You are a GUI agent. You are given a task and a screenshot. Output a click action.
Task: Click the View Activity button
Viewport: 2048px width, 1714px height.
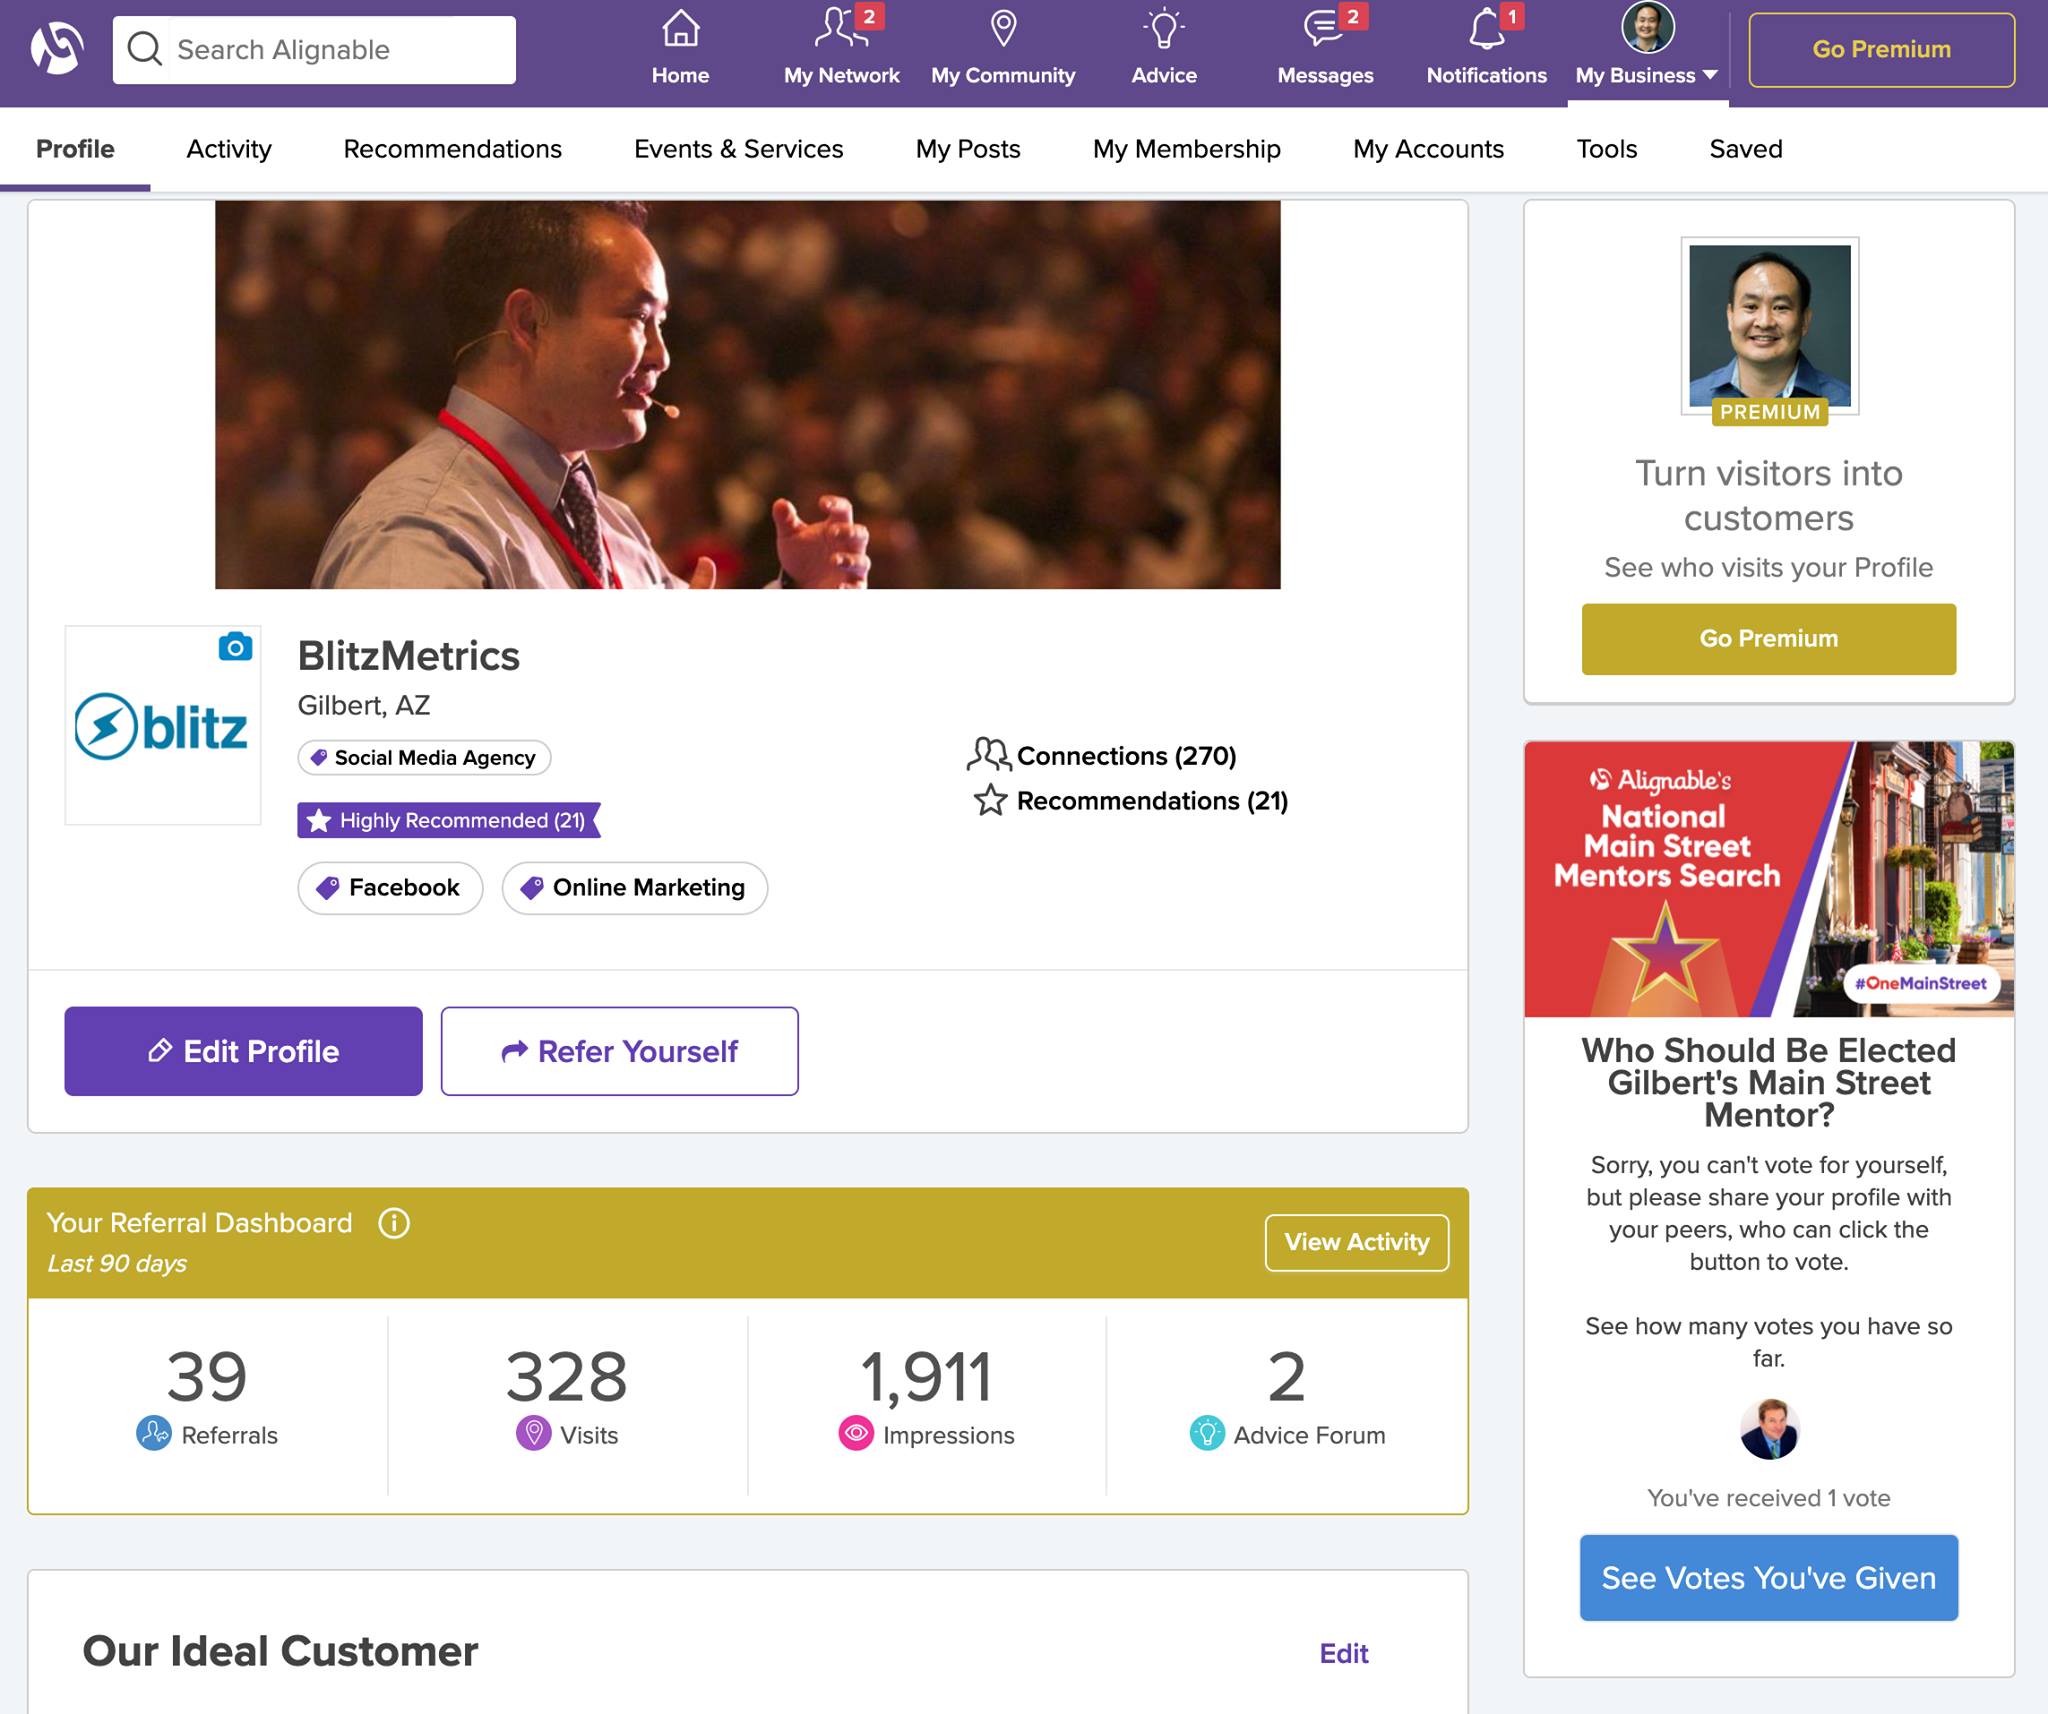1356,1242
